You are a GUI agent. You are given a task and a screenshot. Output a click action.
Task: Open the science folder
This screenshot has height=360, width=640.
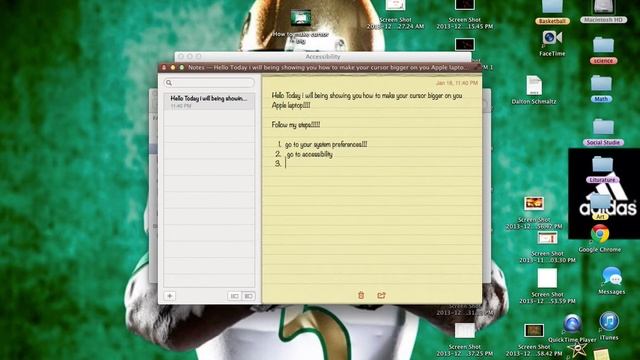point(603,50)
